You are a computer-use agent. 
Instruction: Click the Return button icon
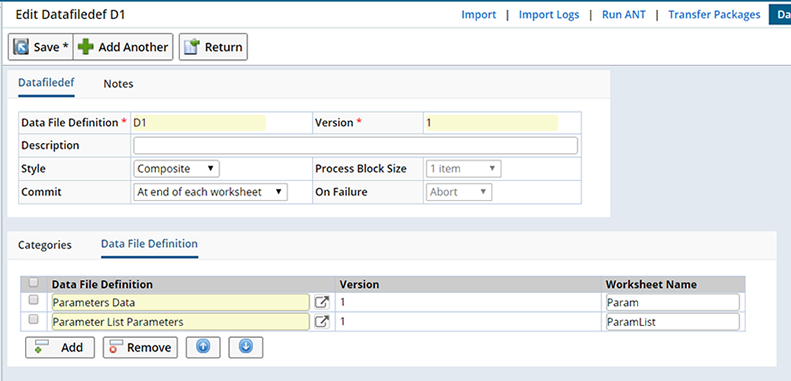click(x=192, y=47)
